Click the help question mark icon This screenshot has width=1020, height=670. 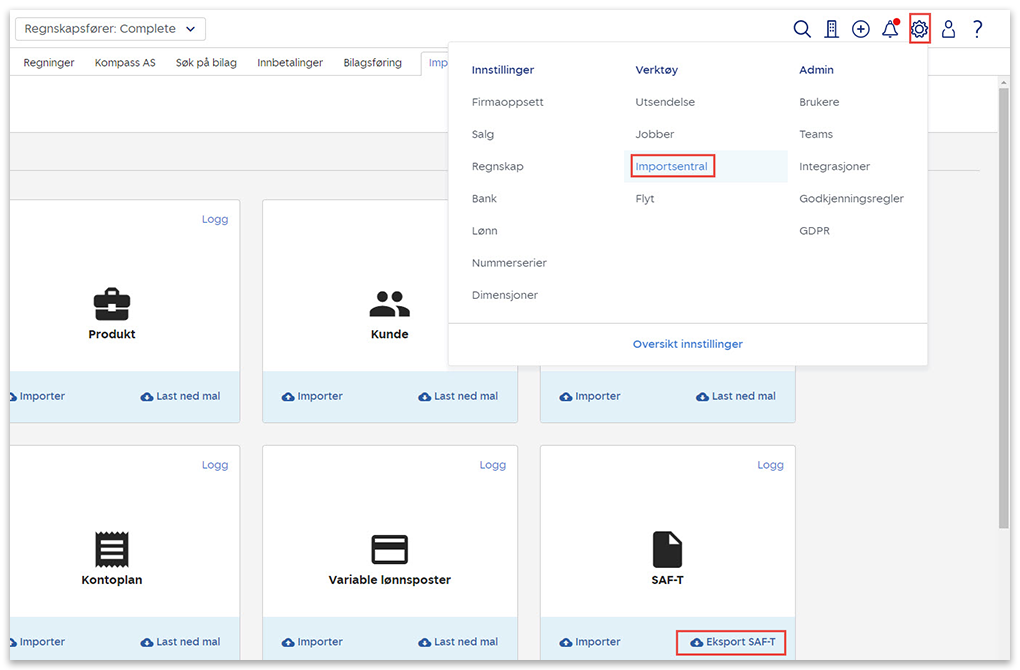(x=977, y=29)
